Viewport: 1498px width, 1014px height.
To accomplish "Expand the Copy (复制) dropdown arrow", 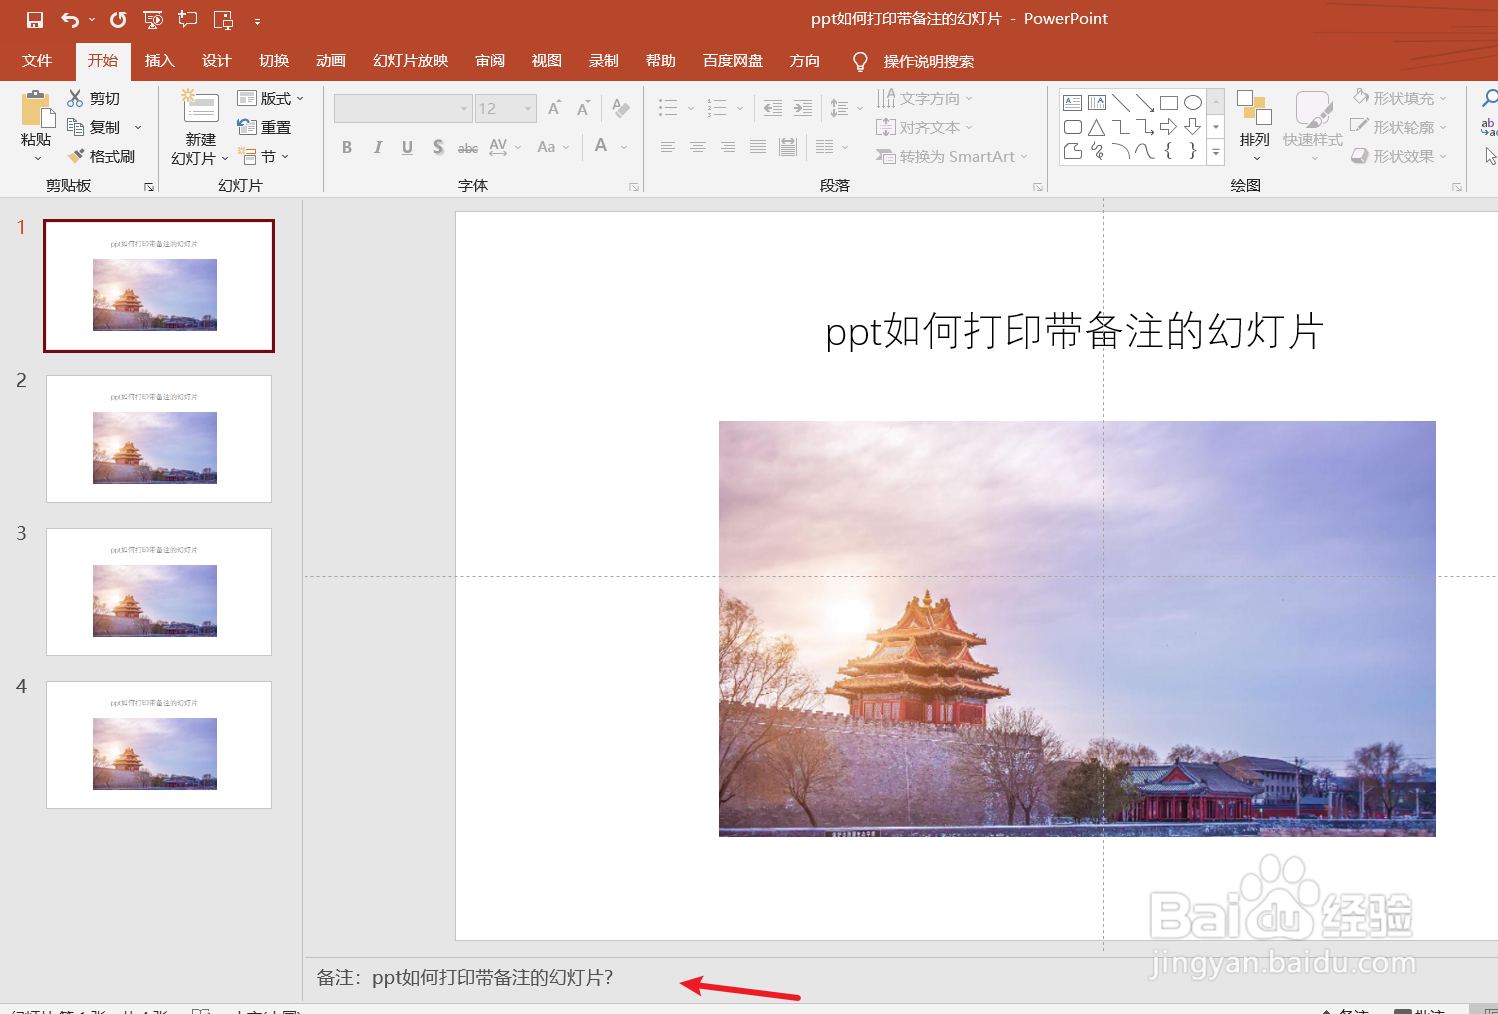I will [138, 127].
